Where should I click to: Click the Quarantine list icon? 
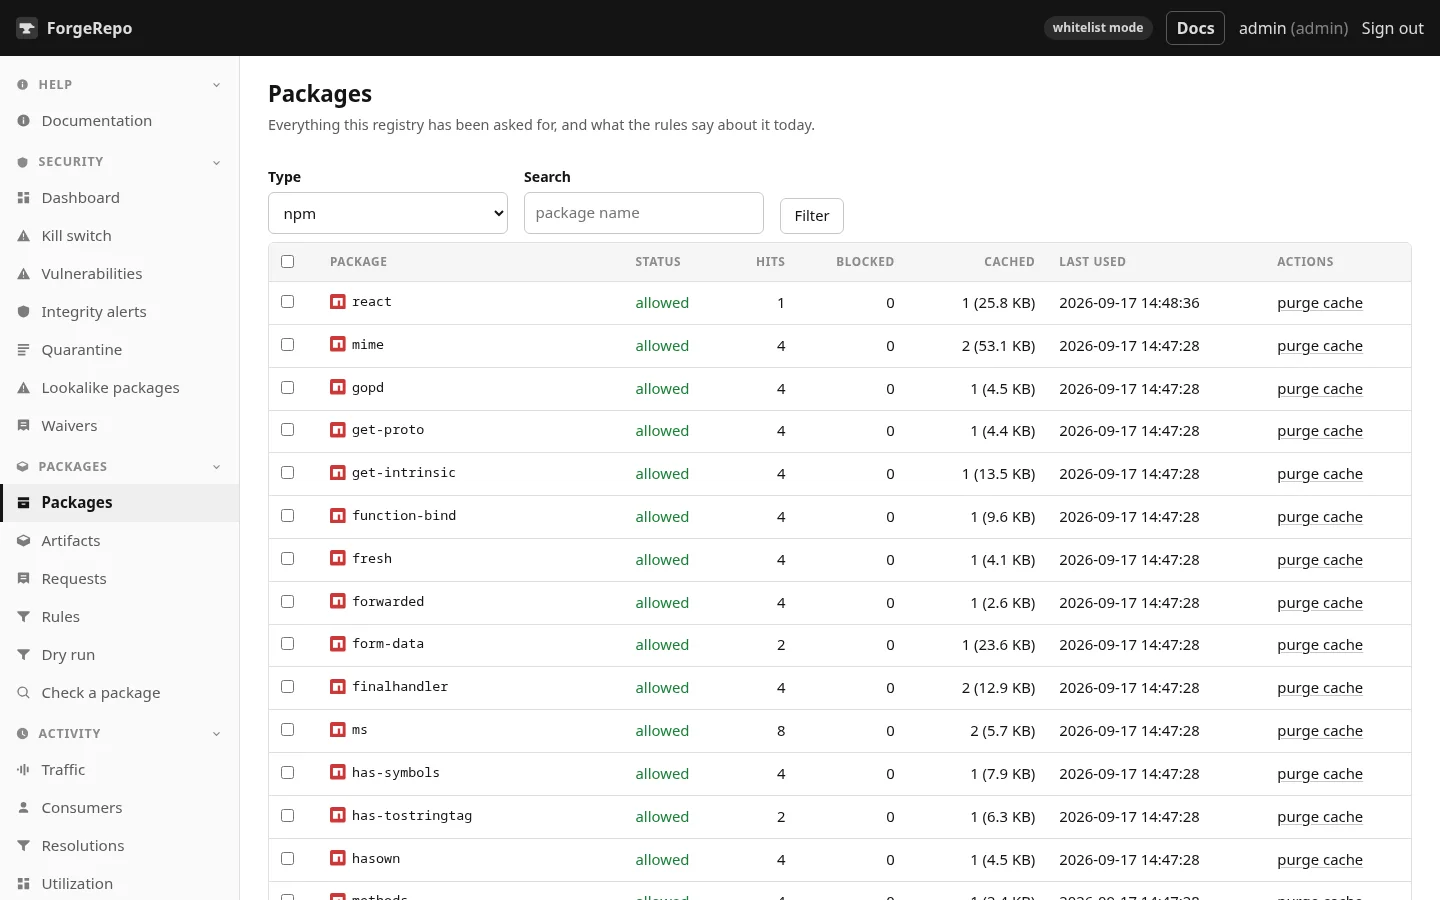click(x=23, y=350)
